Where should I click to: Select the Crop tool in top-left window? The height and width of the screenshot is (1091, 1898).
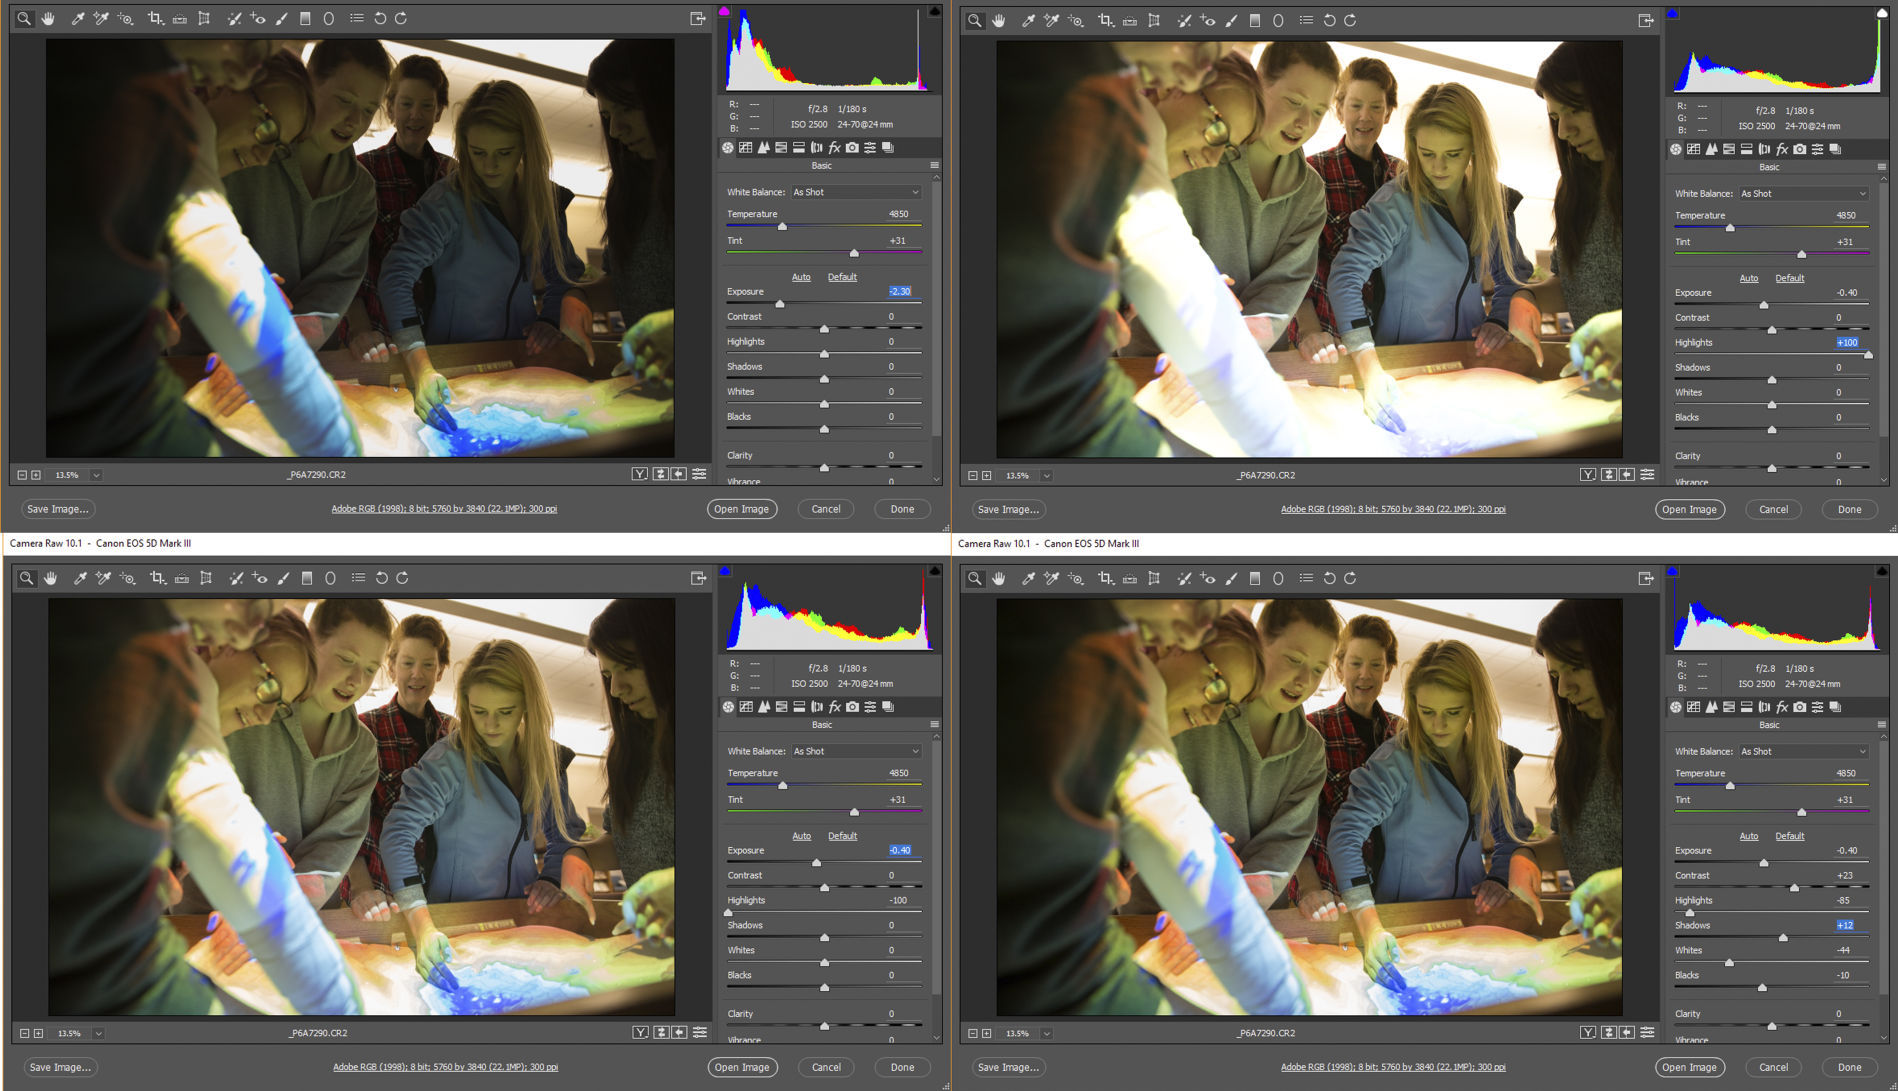155,18
